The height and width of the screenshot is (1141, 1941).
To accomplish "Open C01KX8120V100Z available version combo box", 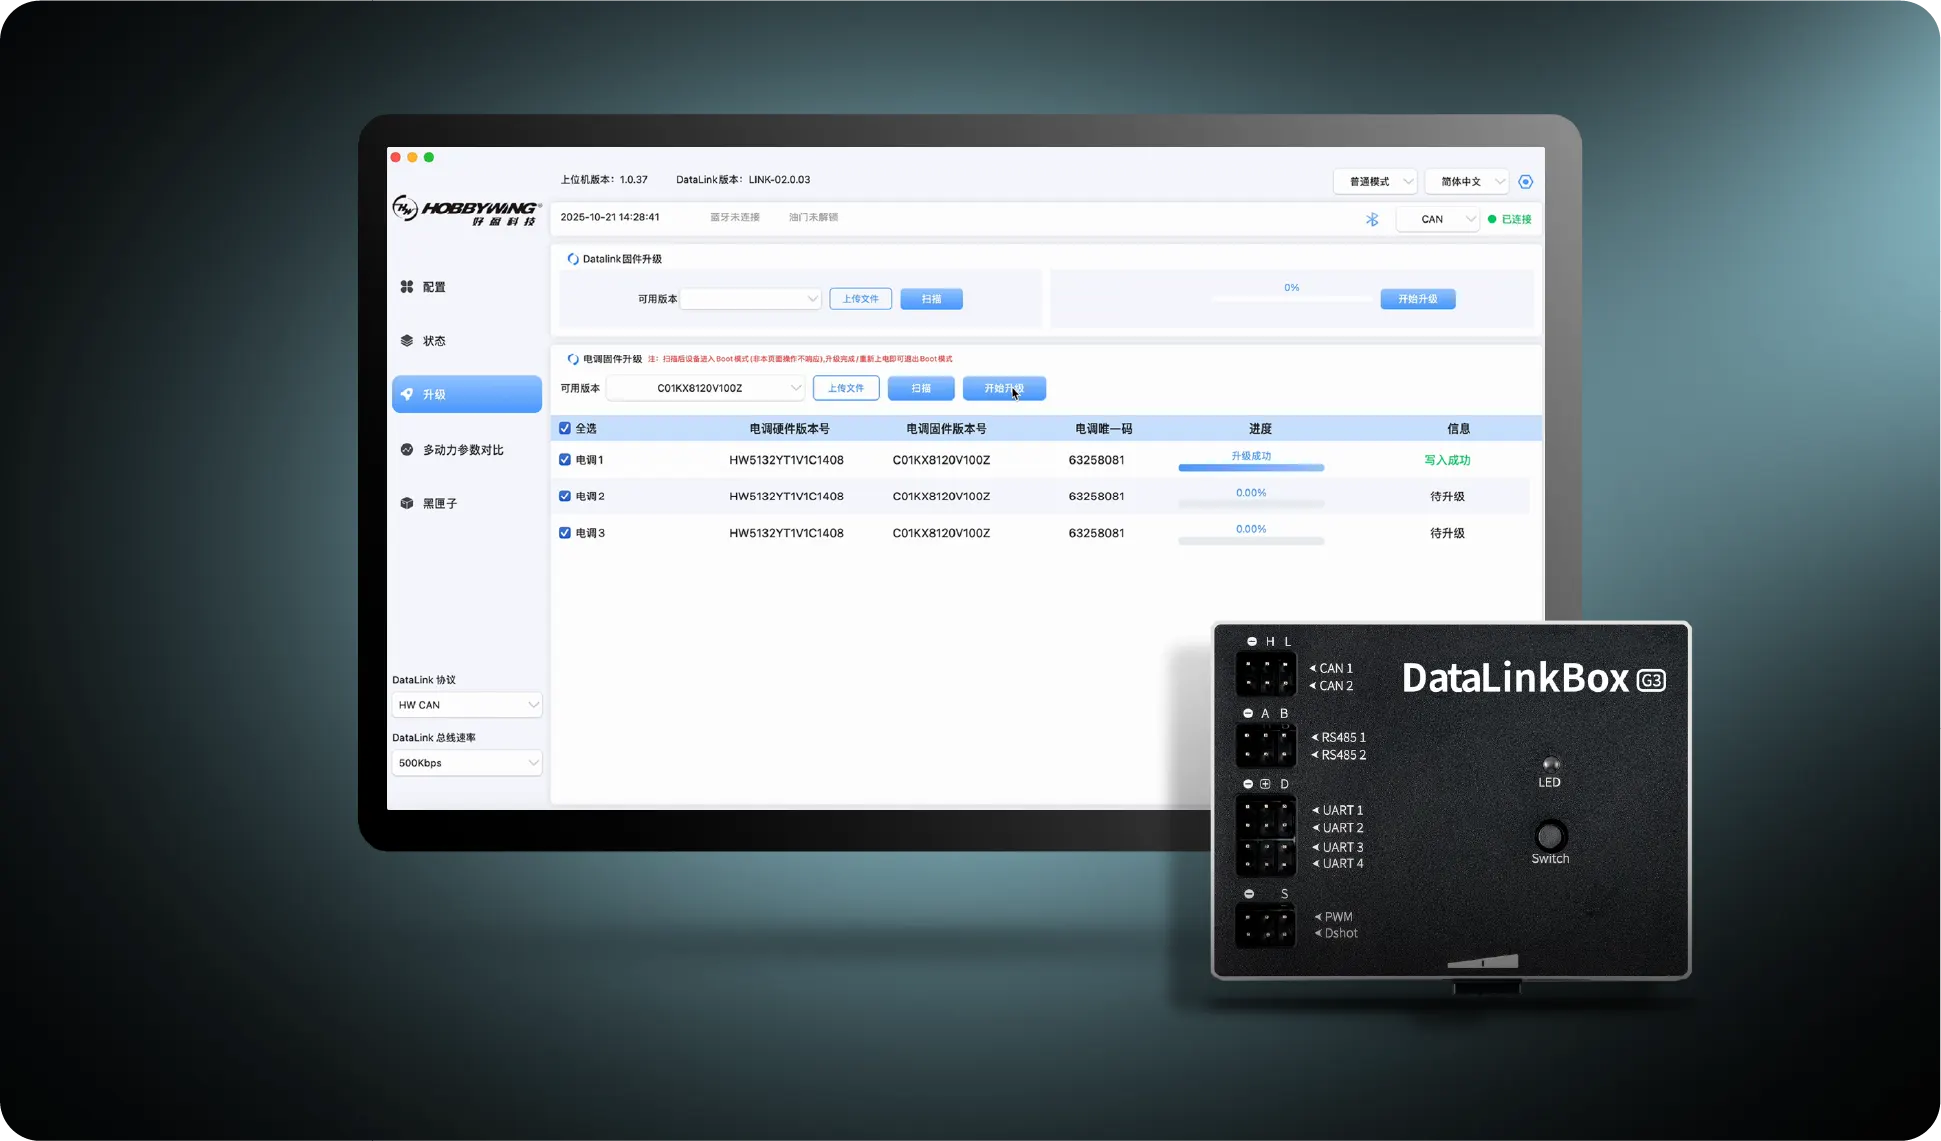I will pyautogui.click(x=706, y=388).
